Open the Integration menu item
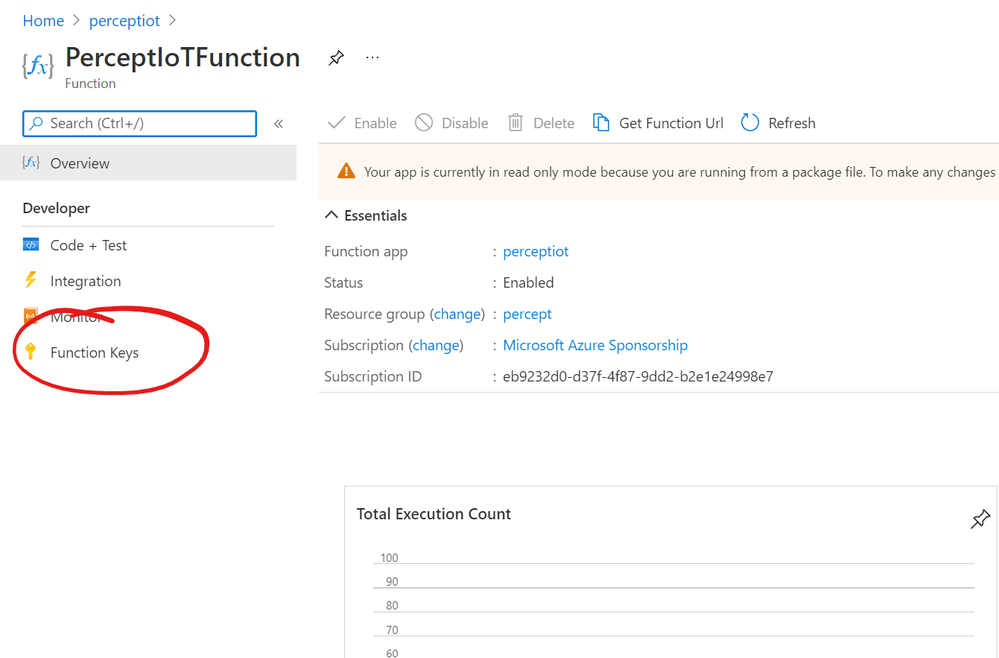 pyautogui.click(x=85, y=281)
